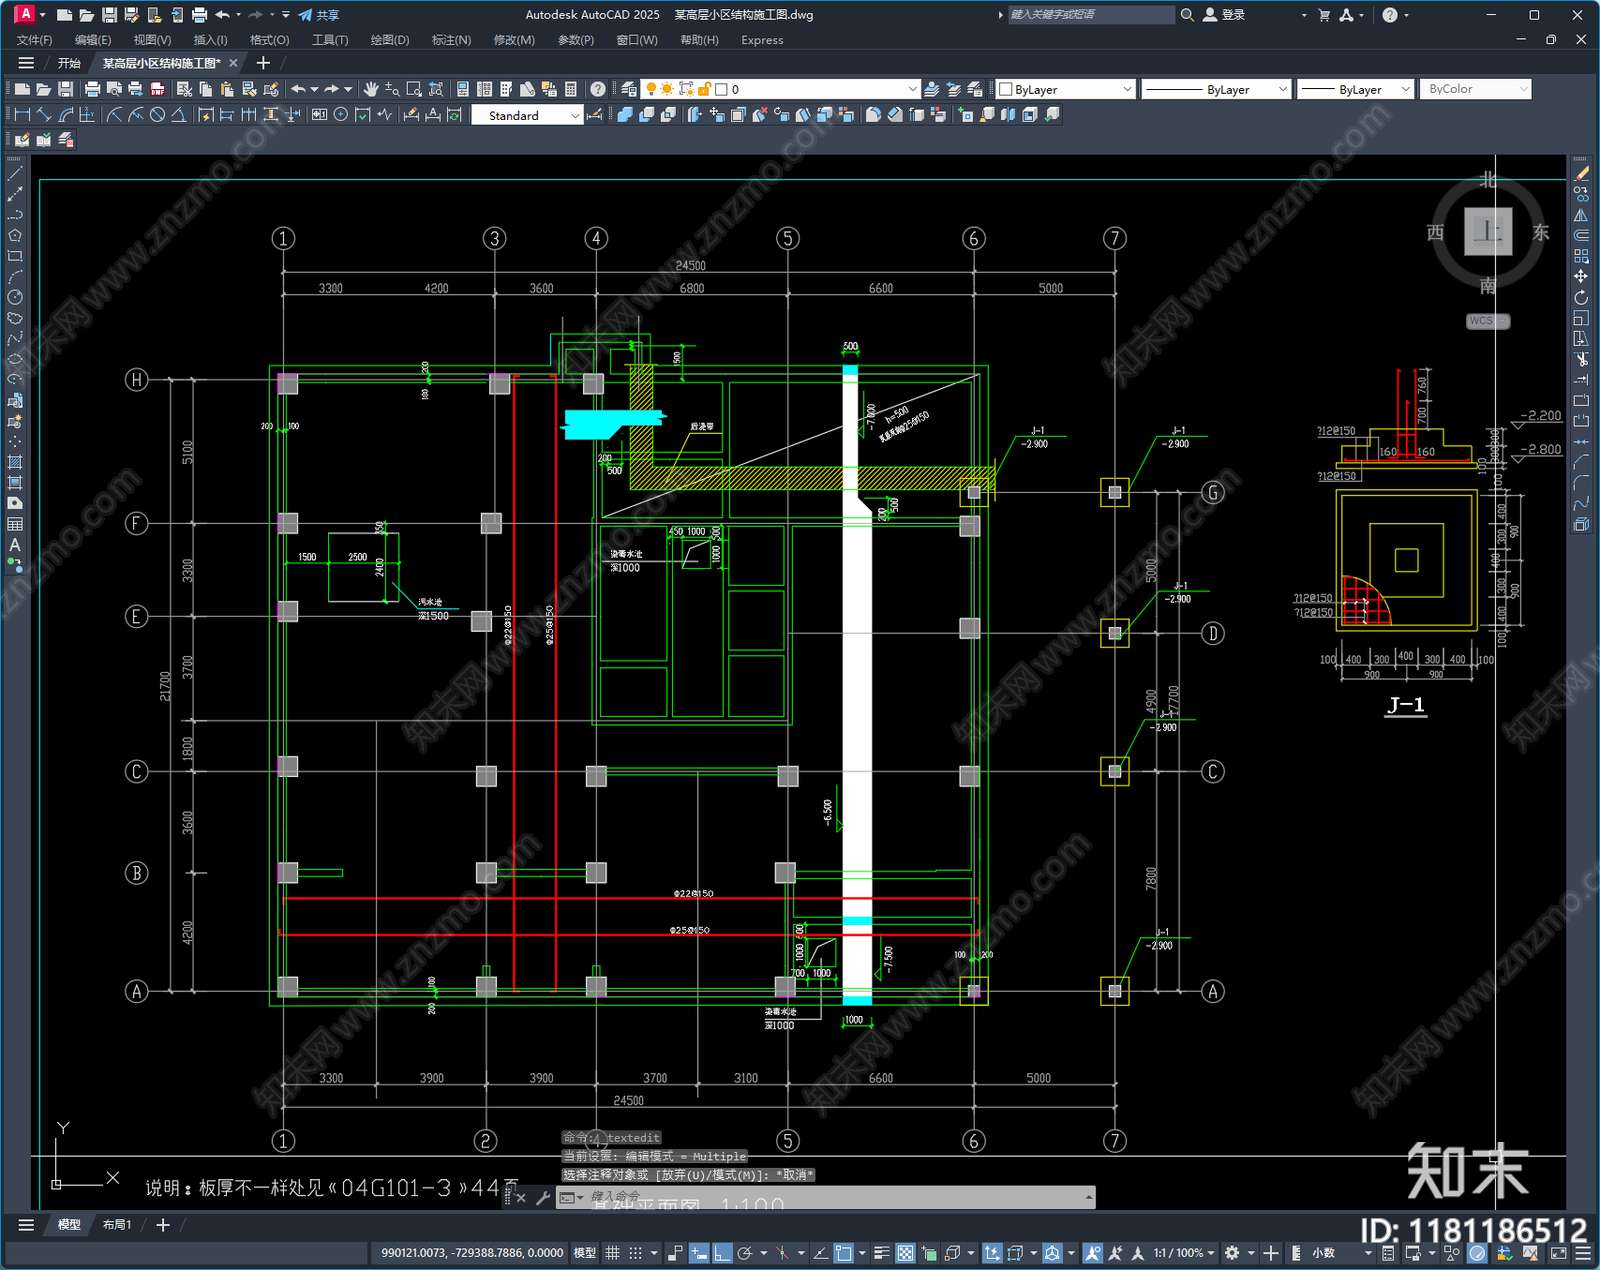Select the Multiline Text tool
The width and height of the screenshot is (1600, 1270).
point(14,545)
